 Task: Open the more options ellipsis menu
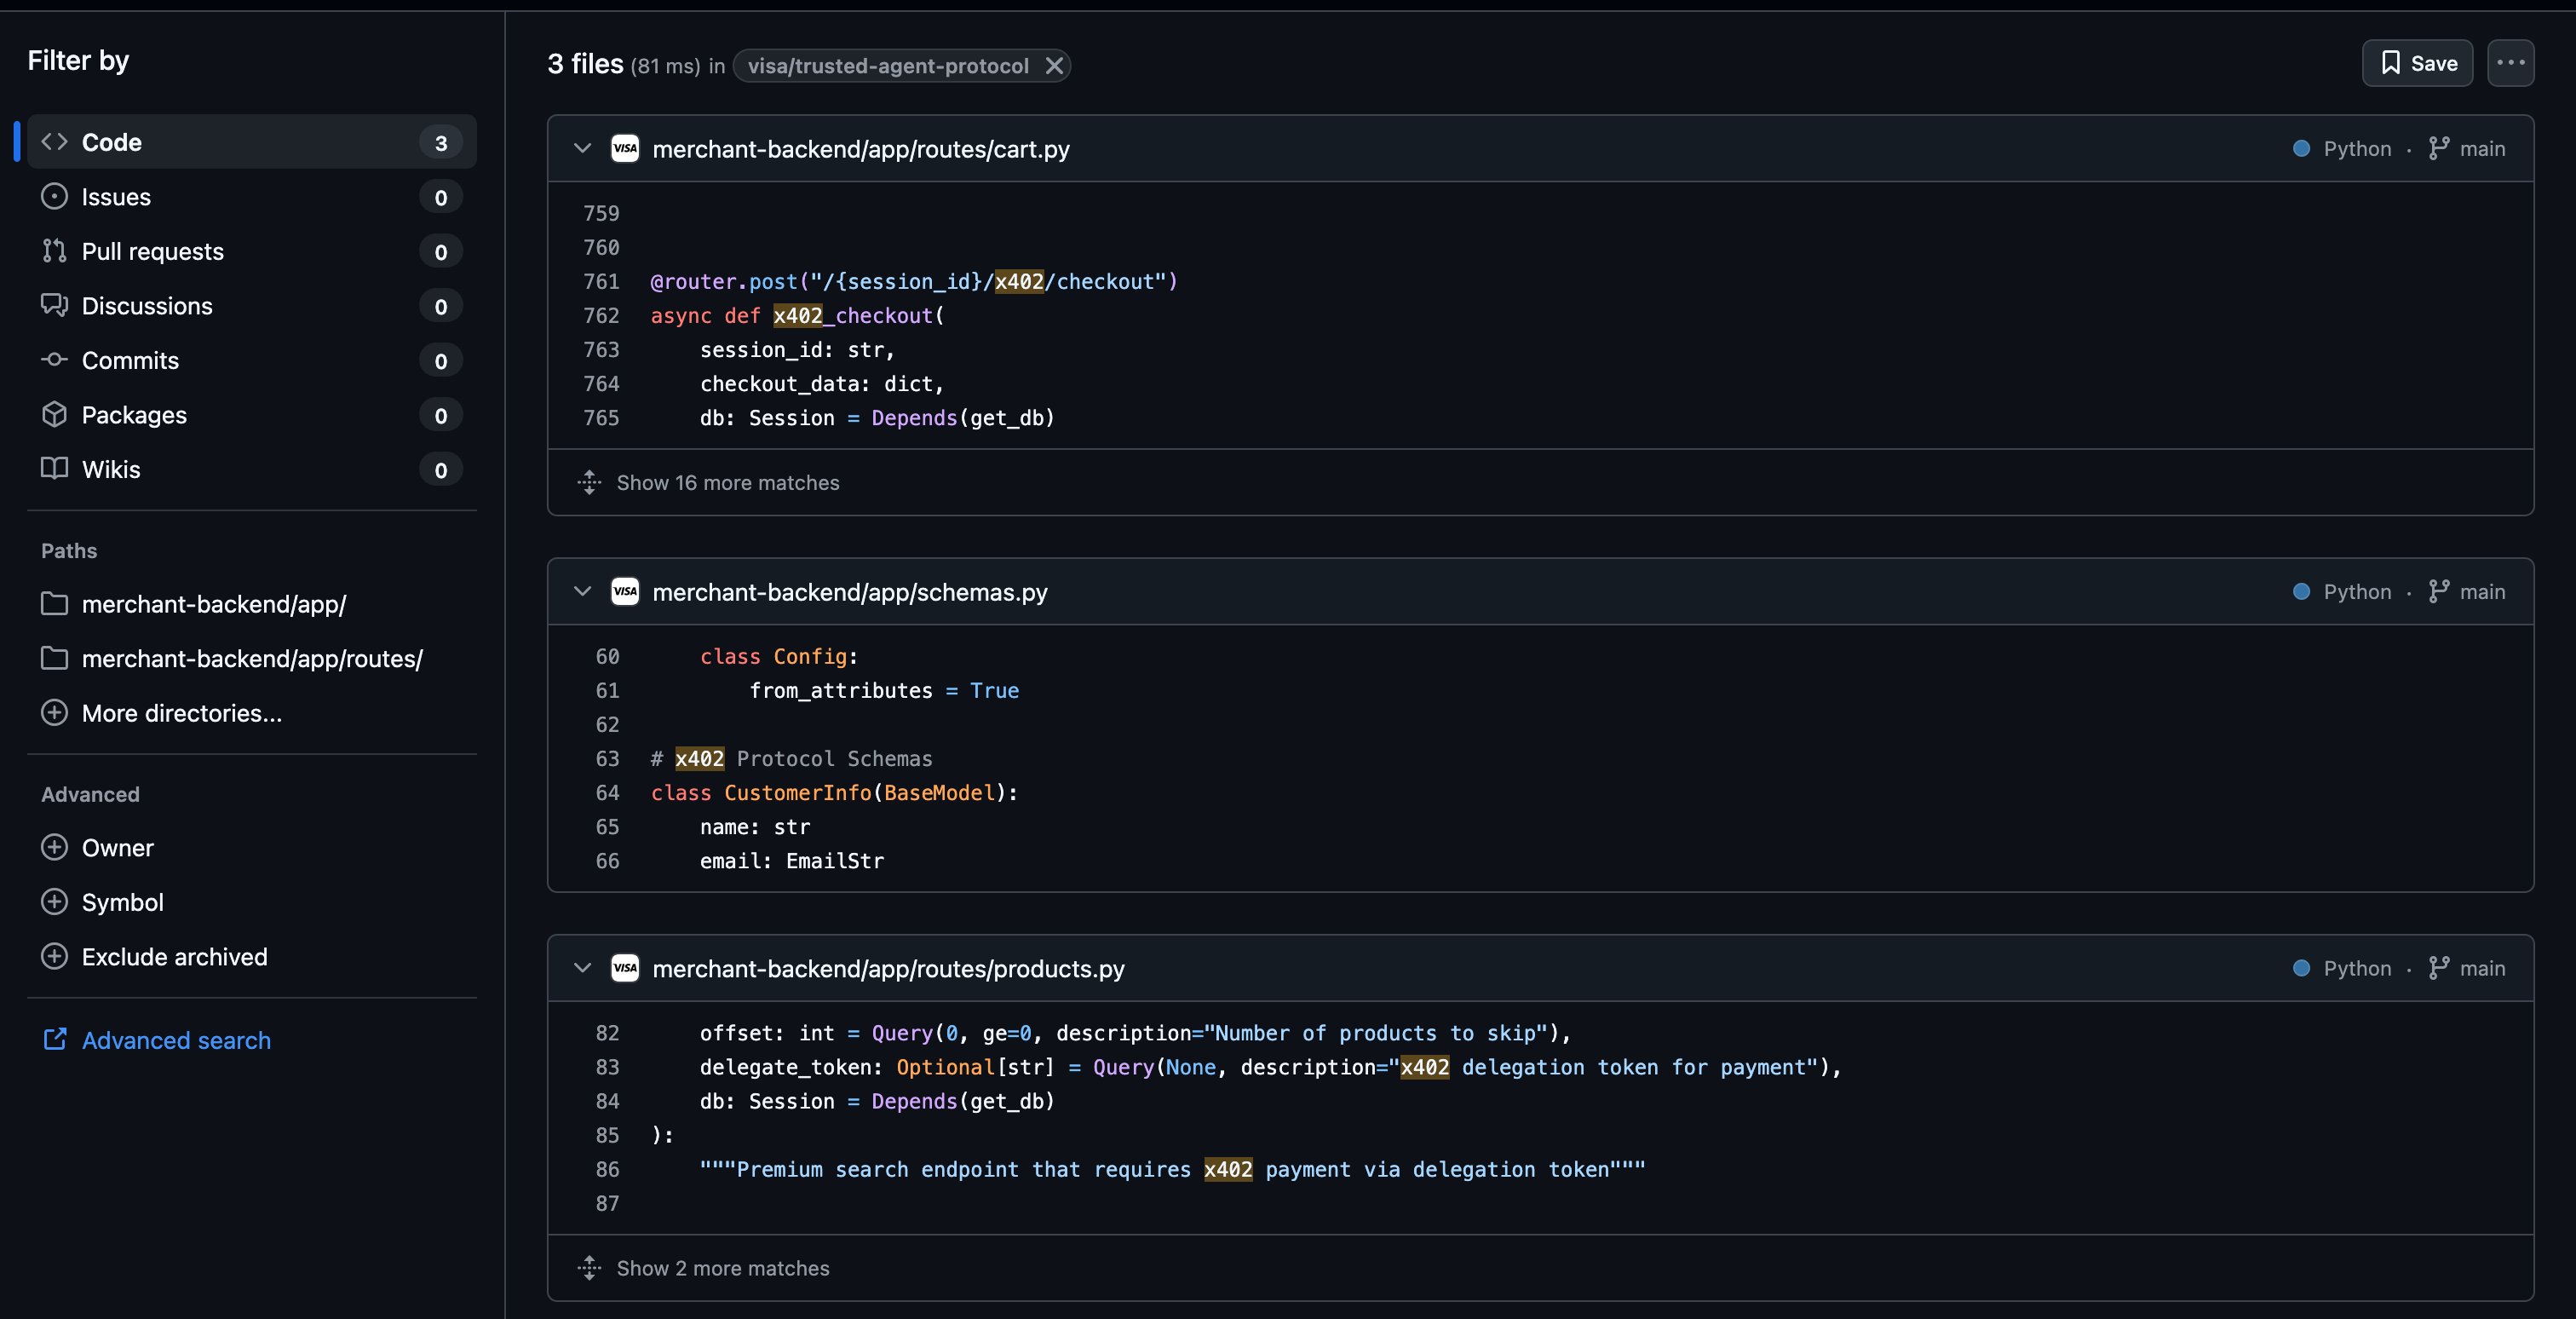click(x=2511, y=63)
